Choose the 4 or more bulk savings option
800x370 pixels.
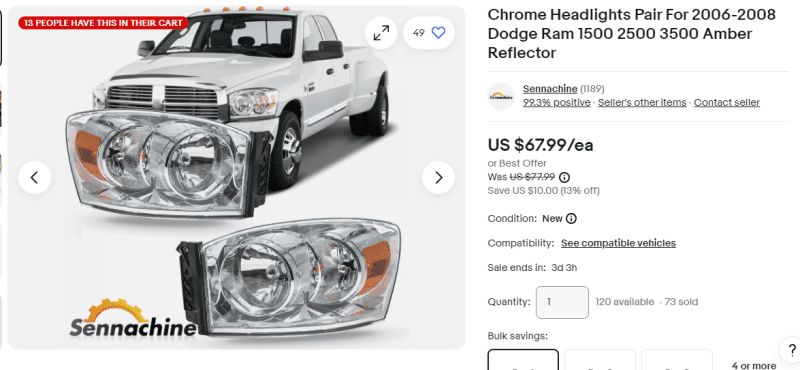(x=754, y=365)
